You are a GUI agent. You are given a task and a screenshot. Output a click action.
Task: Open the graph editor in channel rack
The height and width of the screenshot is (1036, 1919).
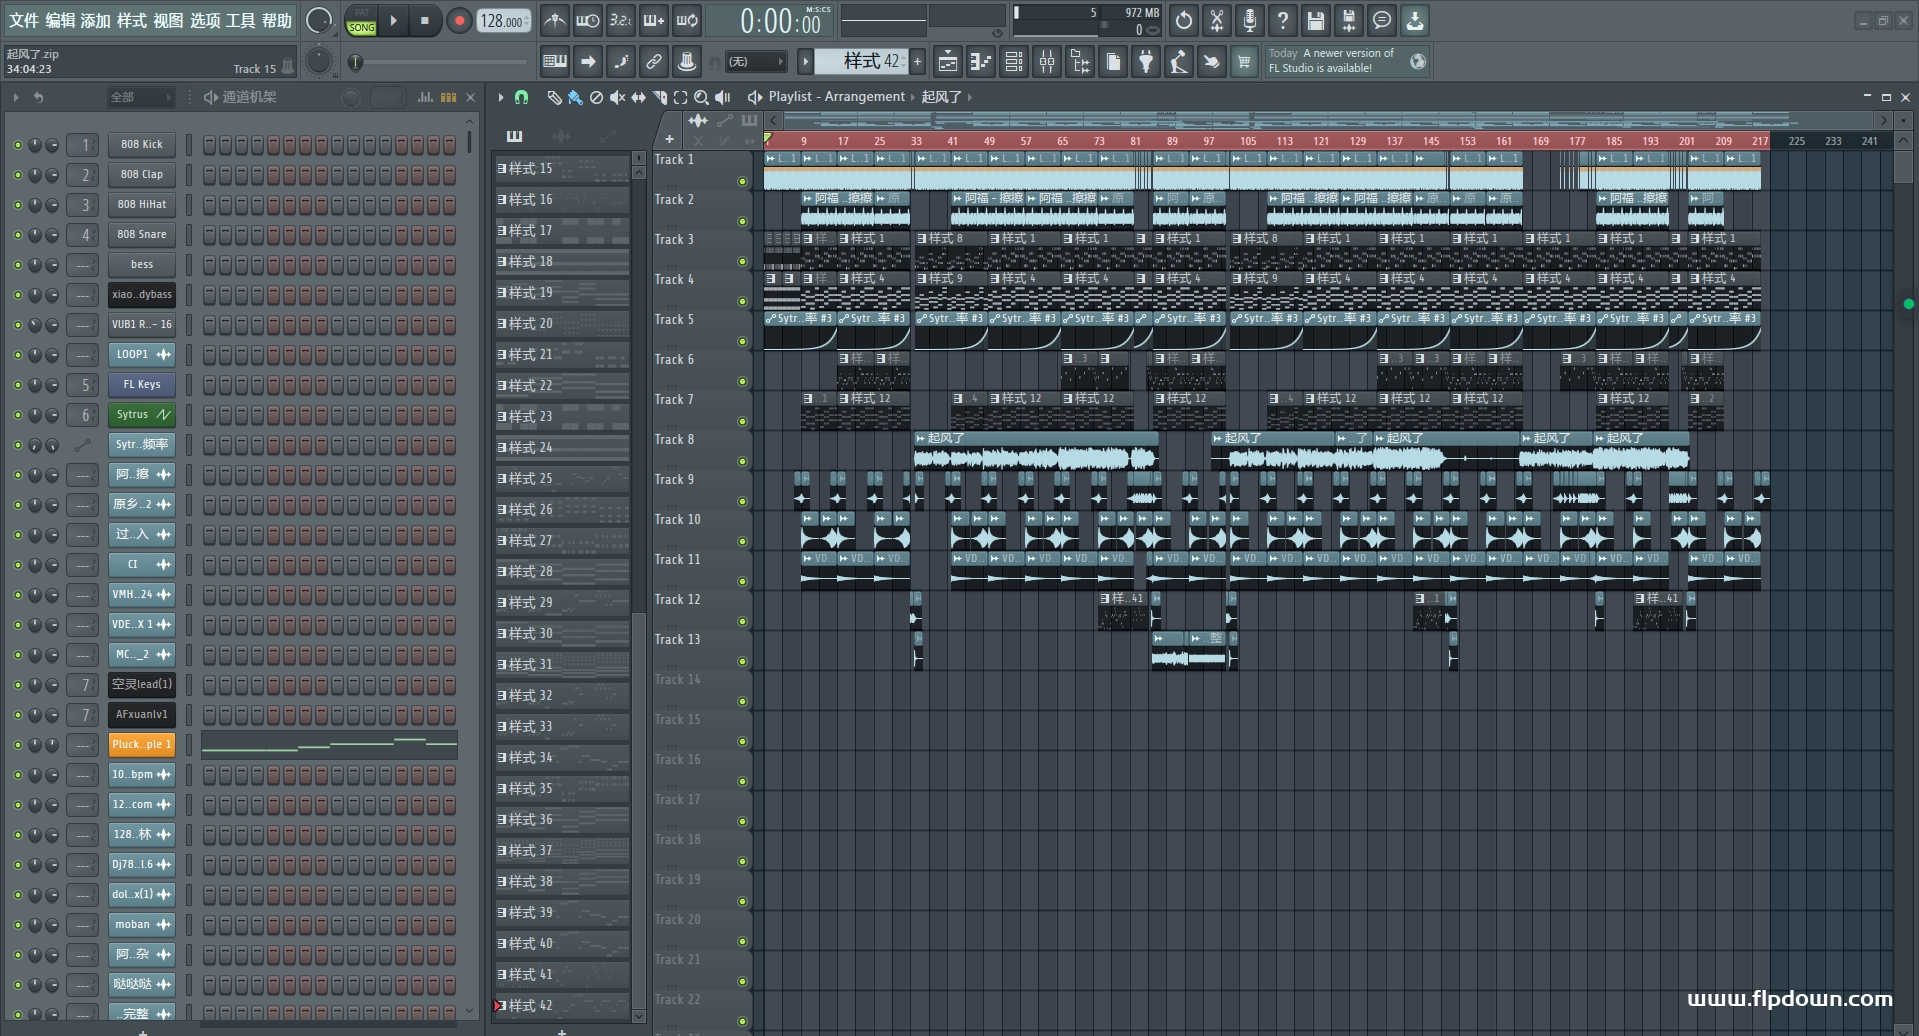(x=425, y=97)
